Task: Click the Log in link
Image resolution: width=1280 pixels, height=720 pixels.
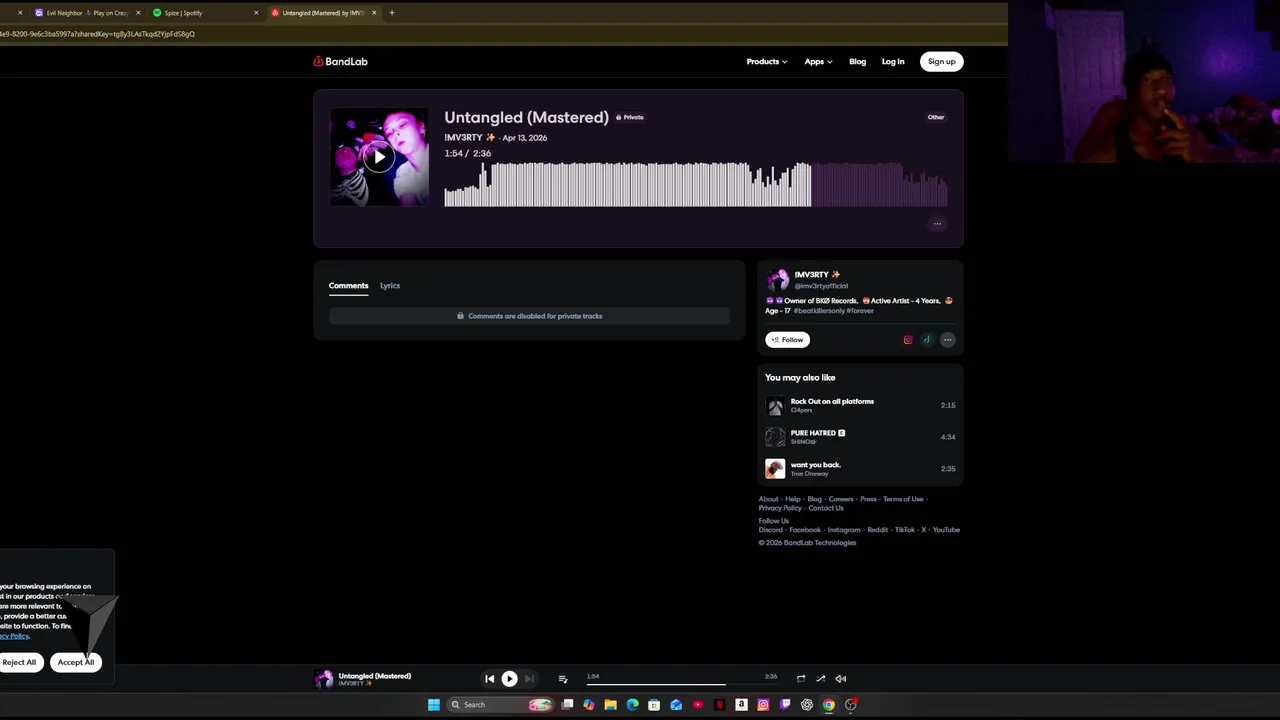Action: point(893,62)
